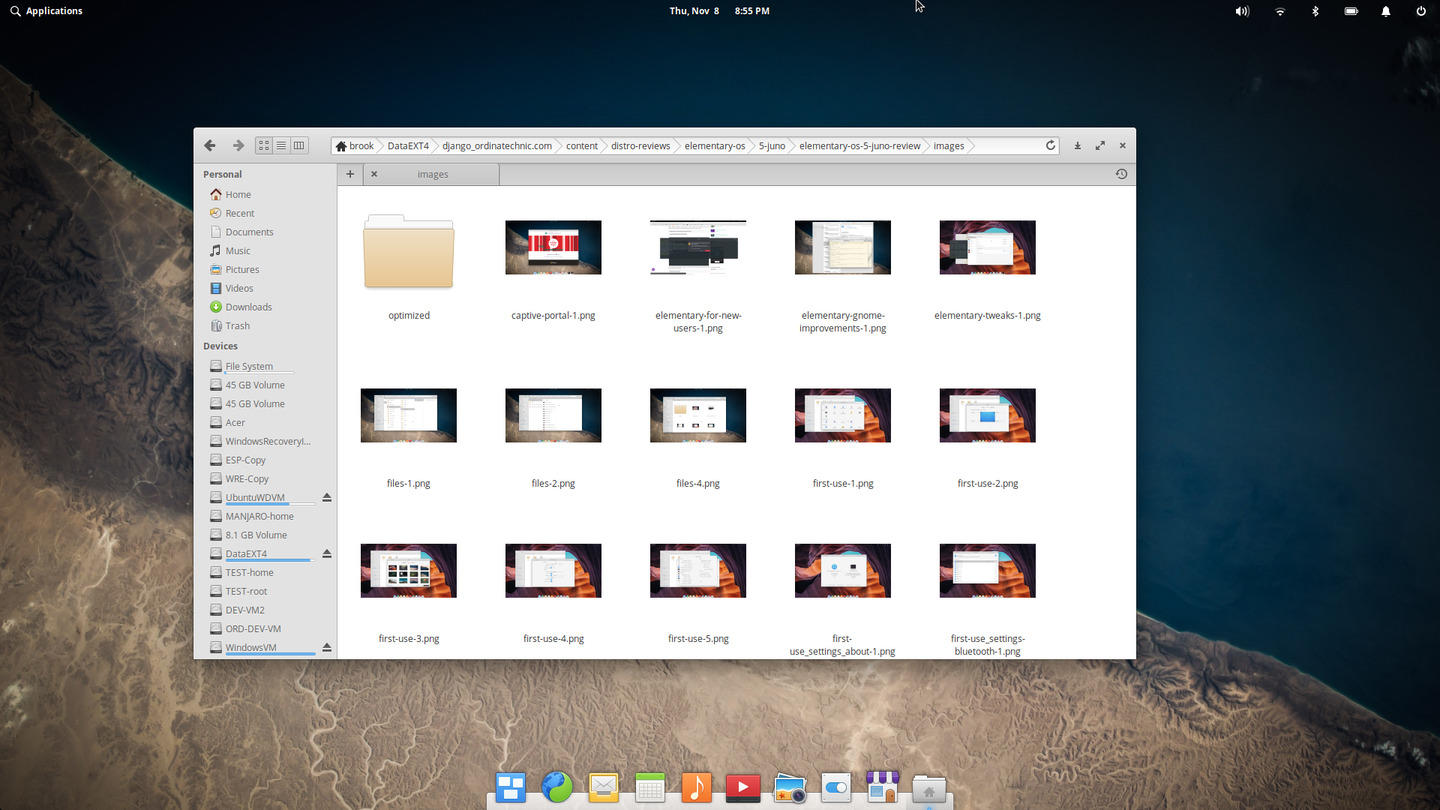Select elementary-tweaks-1.png thumbnail
Image resolution: width=1440 pixels, height=810 pixels.
point(988,247)
